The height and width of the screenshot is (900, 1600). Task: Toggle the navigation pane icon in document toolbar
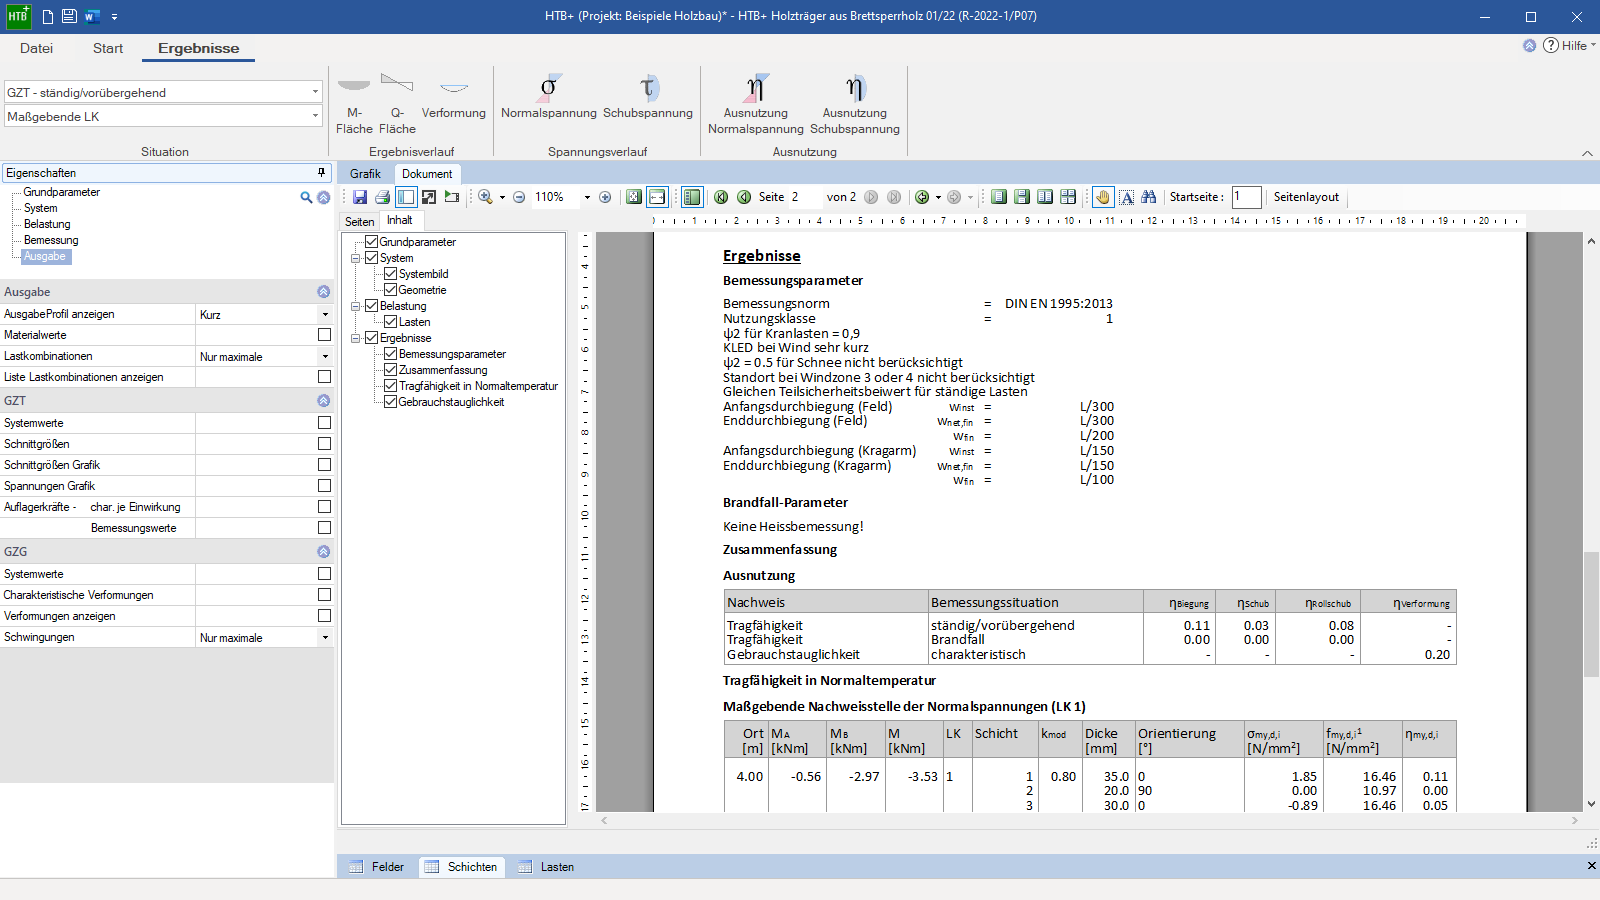click(x=406, y=197)
